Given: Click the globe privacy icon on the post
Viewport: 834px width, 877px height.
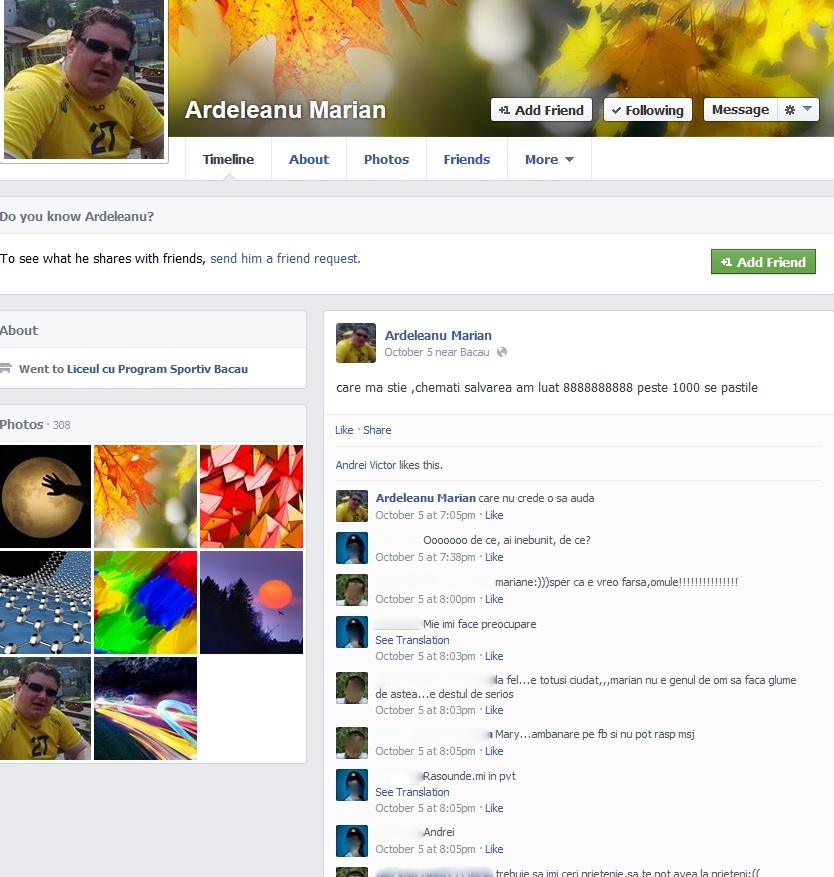Looking at the screenshot, I should click(x=502, y=352).
